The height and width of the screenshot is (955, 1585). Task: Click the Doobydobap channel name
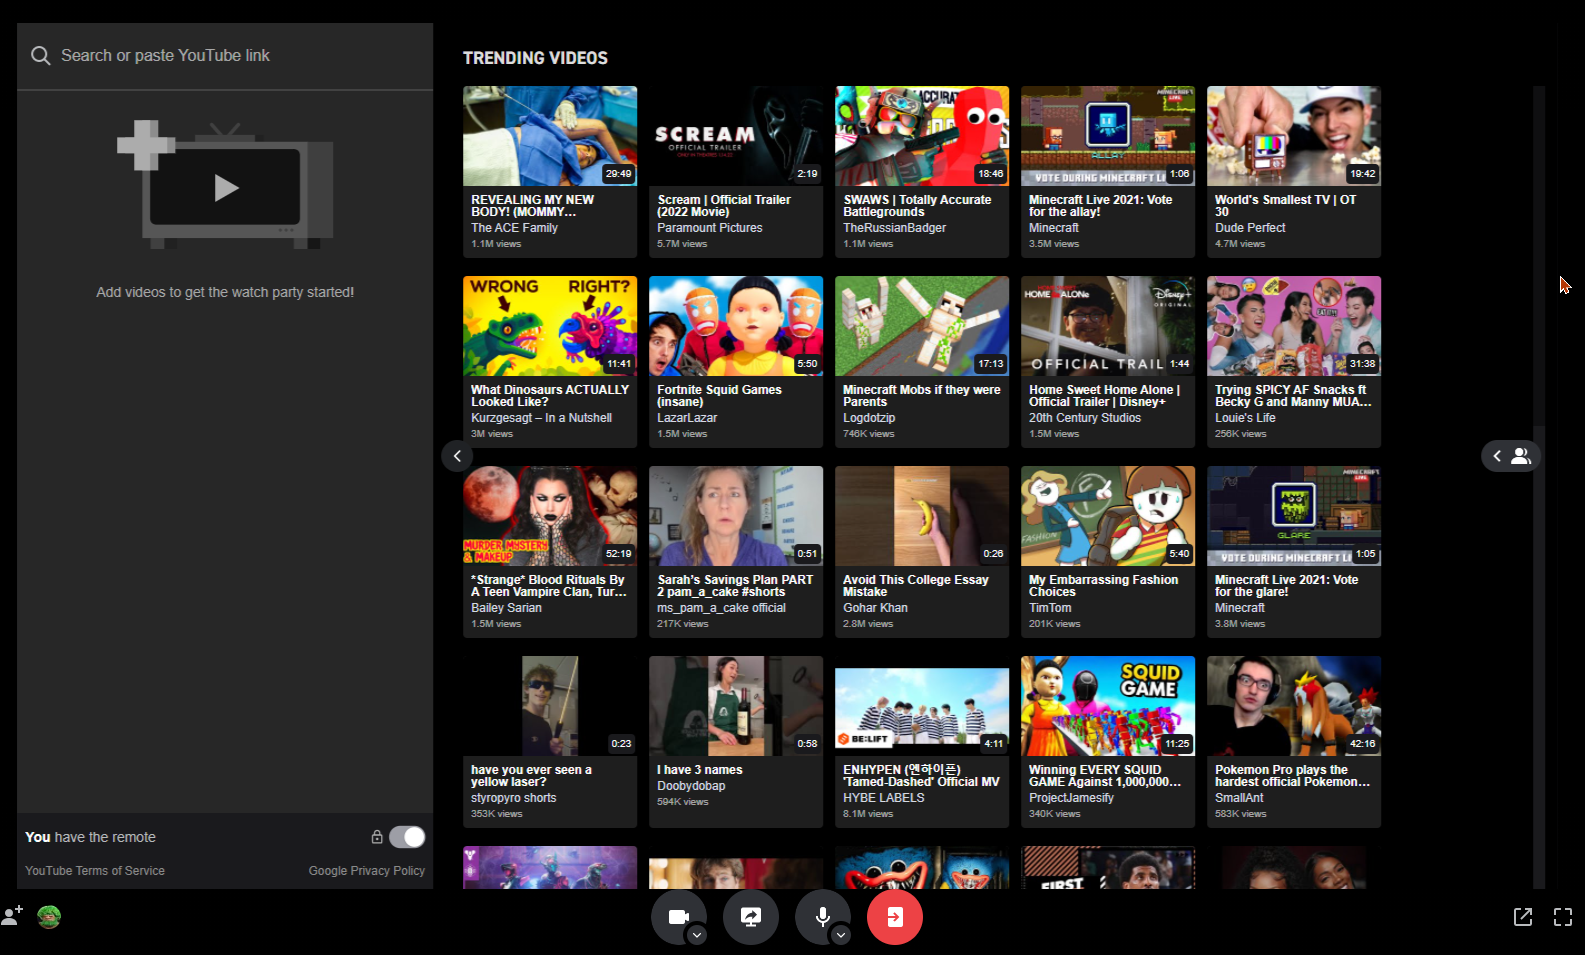pos(691,786)
